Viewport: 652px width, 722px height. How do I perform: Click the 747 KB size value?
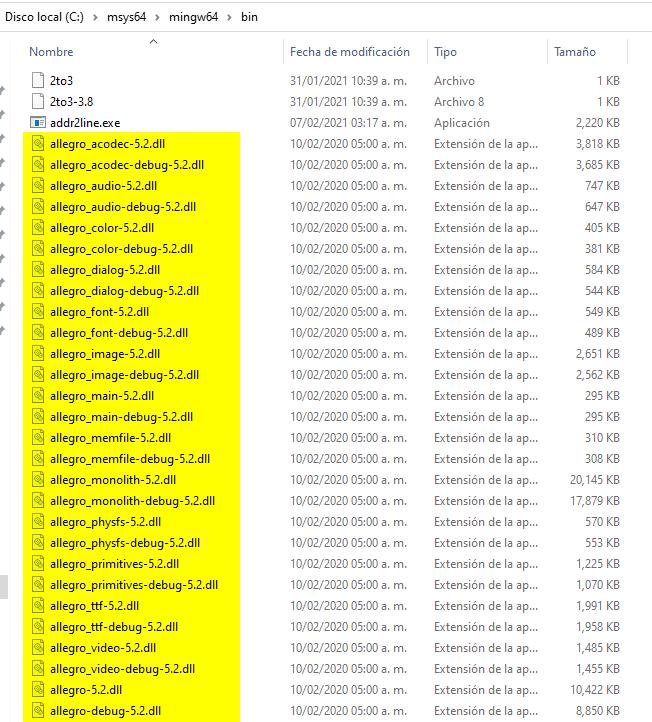point(602,186)
